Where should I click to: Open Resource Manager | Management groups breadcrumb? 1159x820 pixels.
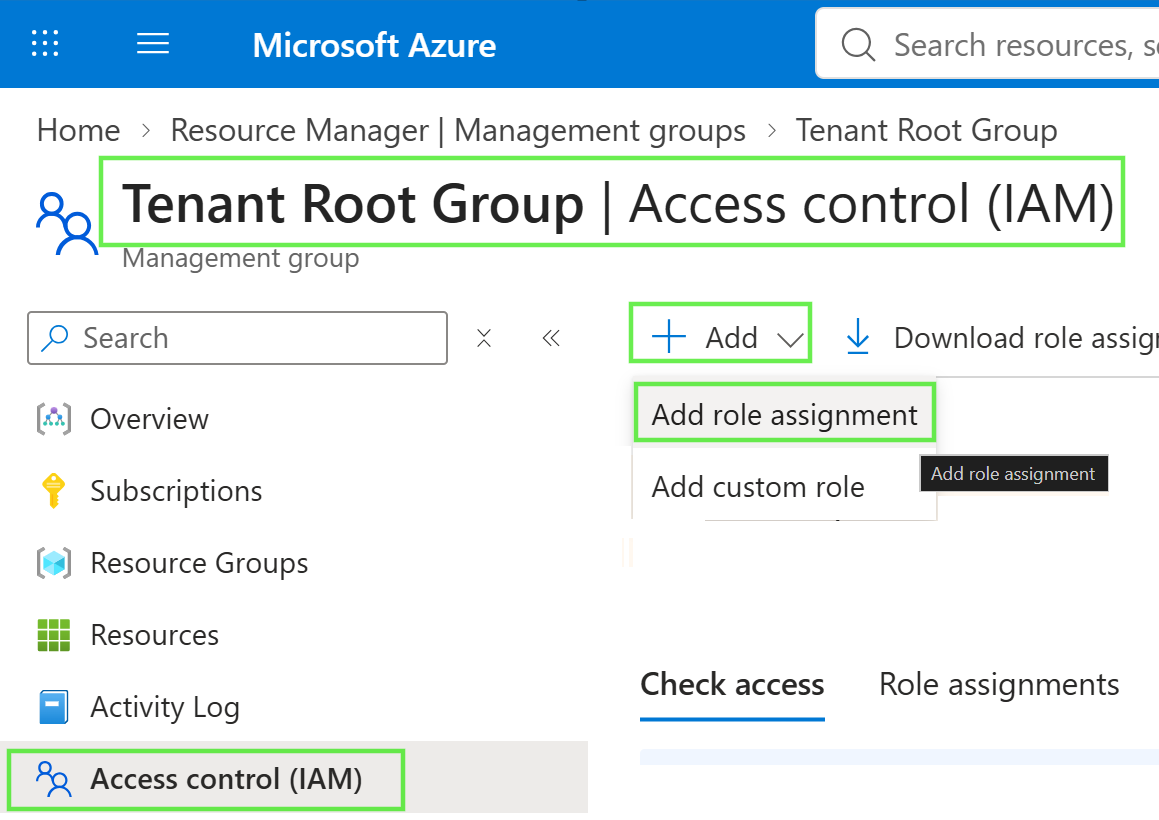(x=458, y=130)
